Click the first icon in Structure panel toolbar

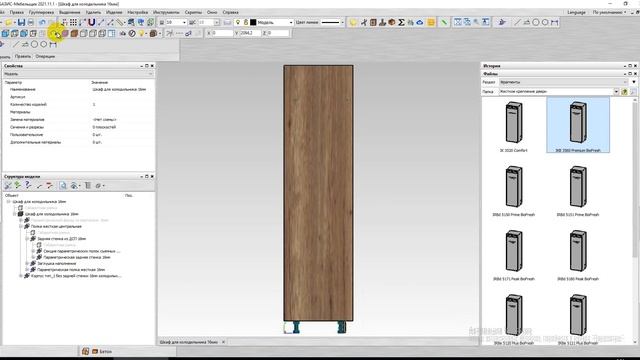pos(7,186)
